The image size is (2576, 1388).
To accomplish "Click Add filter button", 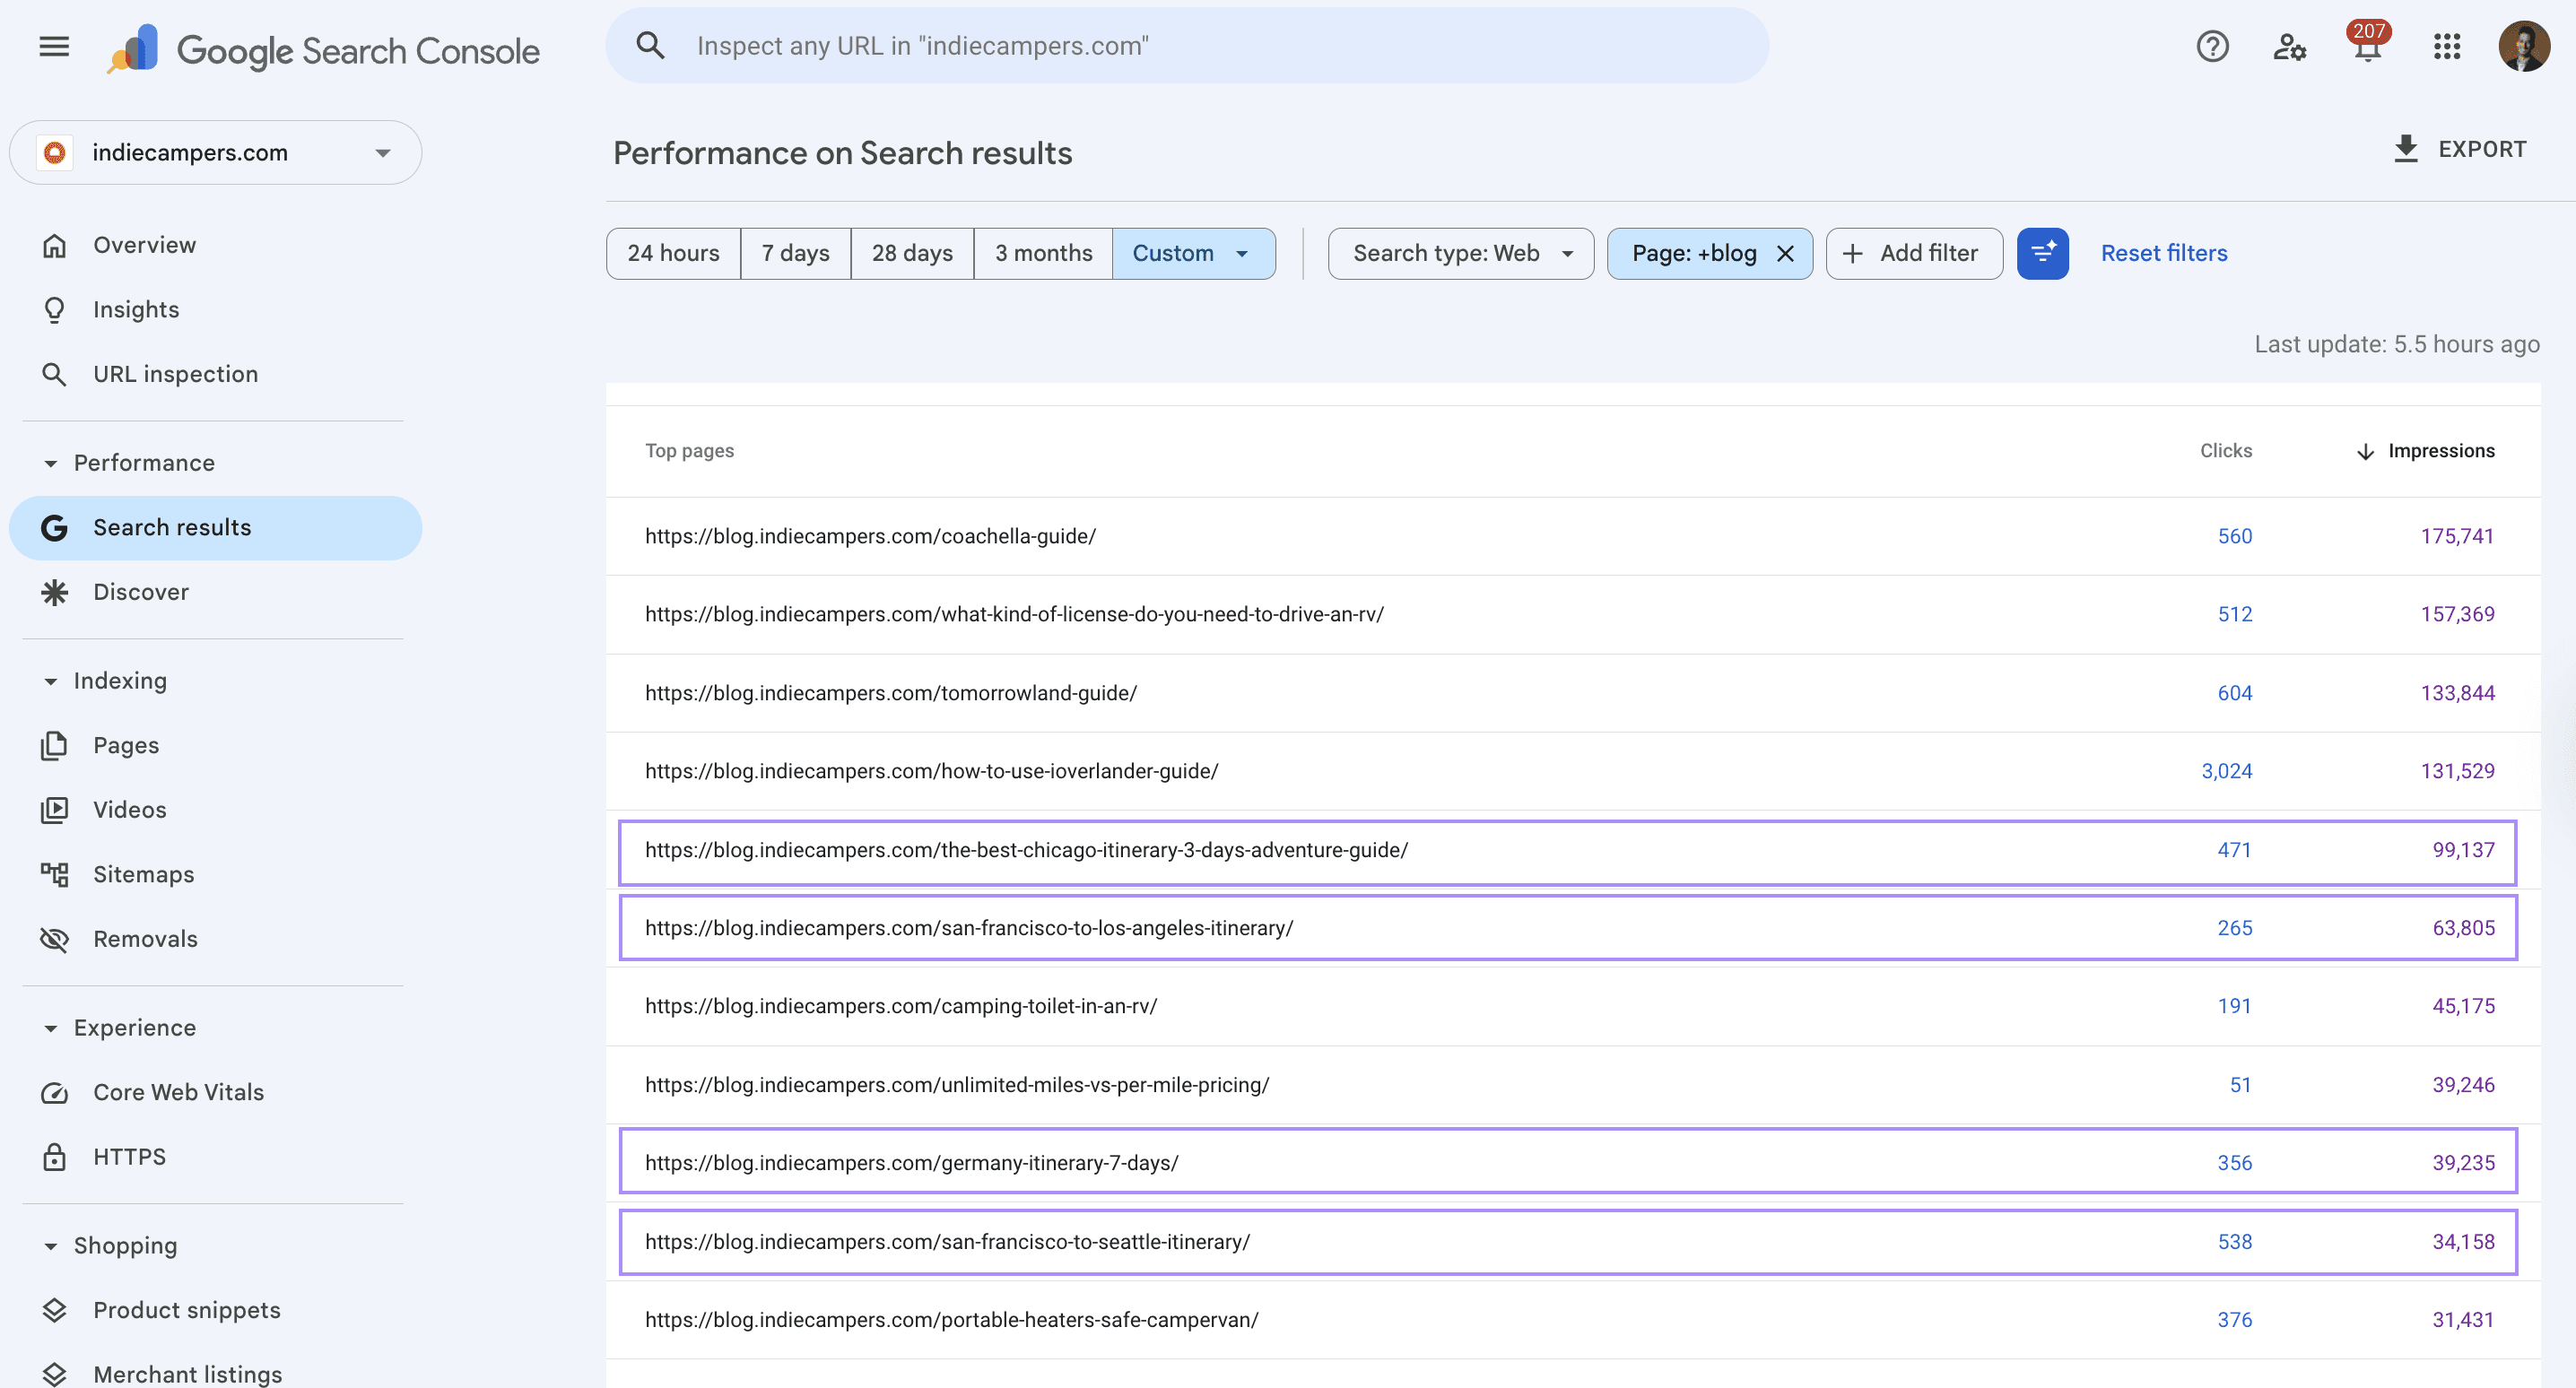I will pyautogui.click(x=1913, y=253).
